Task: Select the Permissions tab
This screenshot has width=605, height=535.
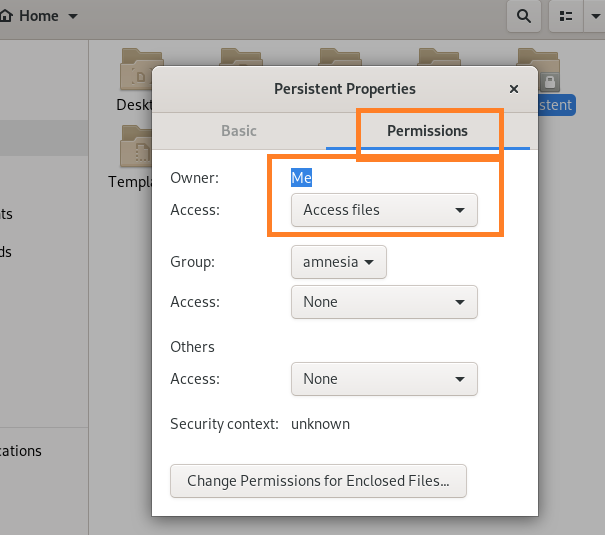Action: 427,131
